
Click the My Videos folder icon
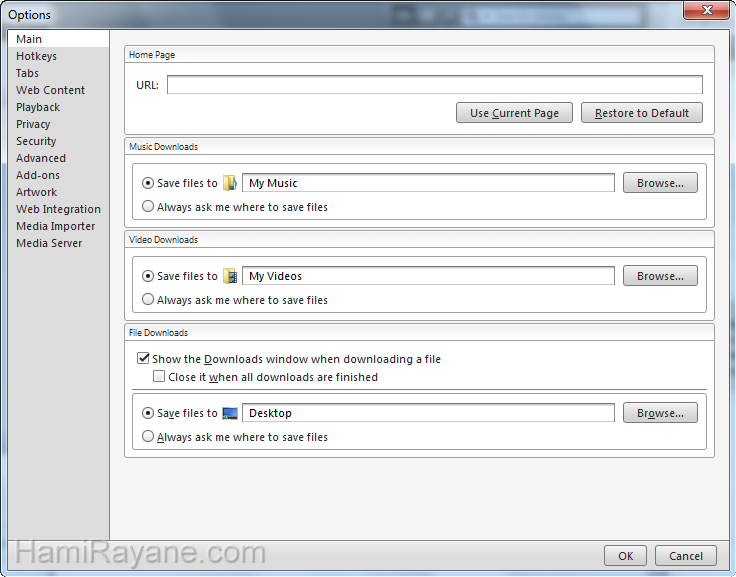click(230, 276)
